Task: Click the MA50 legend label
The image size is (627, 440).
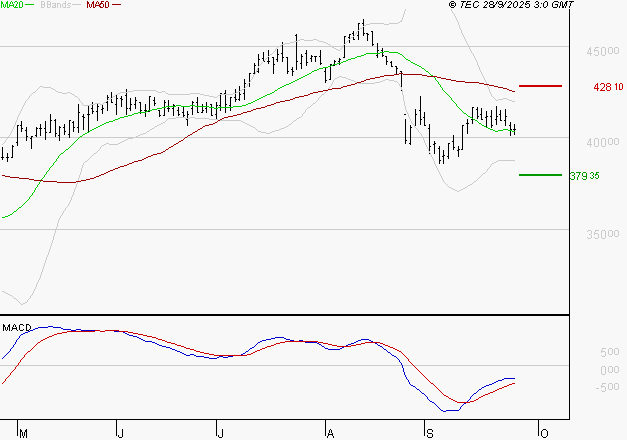Action: (x=98, y=5)
